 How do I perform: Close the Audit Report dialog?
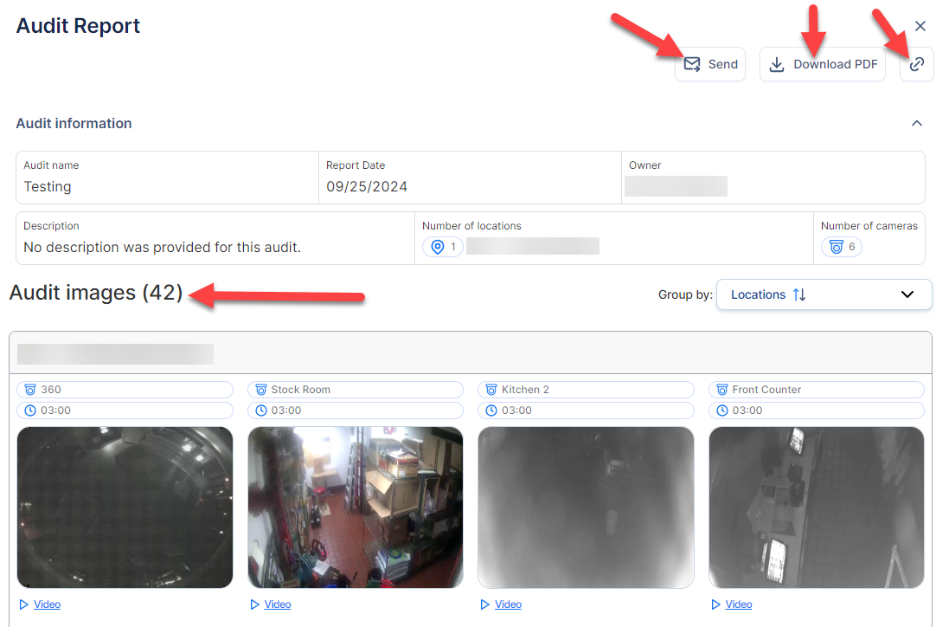[920, 26]
